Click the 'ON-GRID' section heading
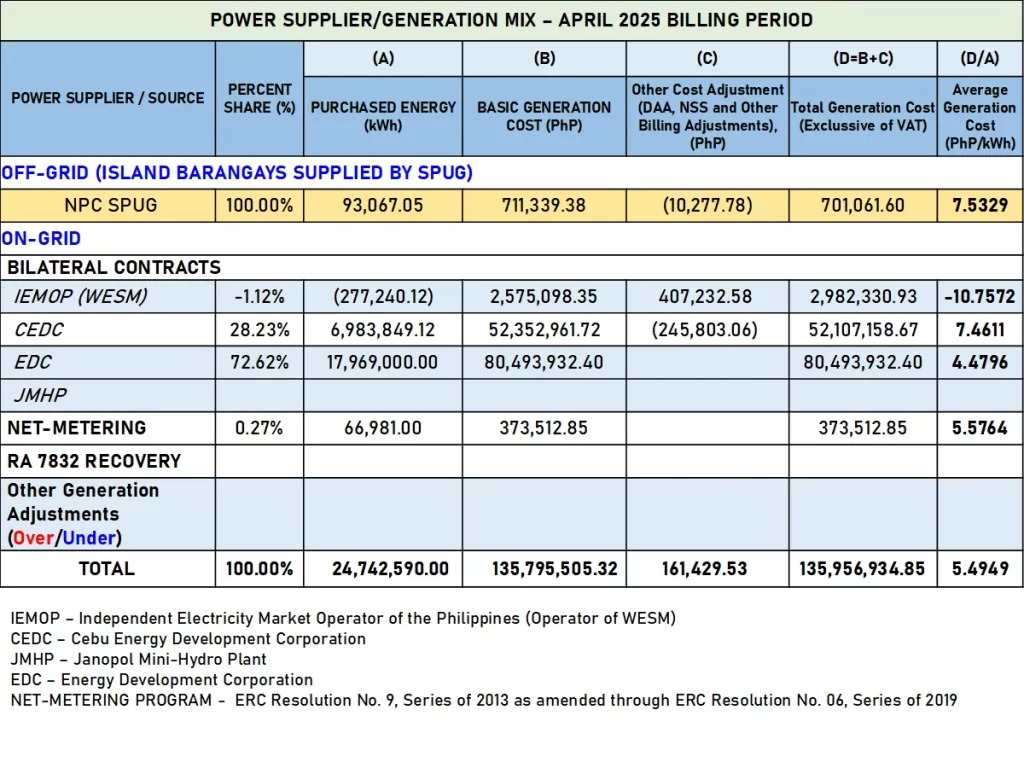Screen dimensions: 1024x768 41,239
